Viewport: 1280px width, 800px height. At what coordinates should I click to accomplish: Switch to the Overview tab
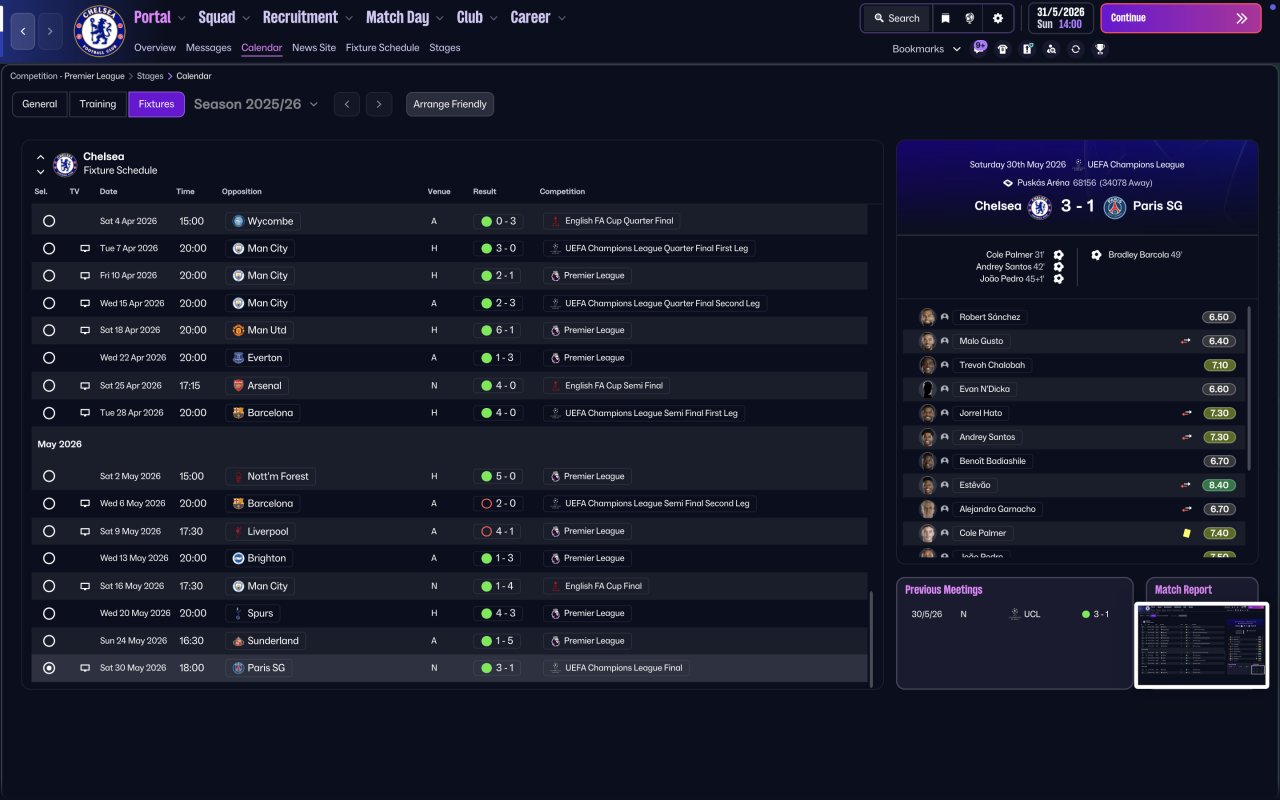tap(155, 48)
